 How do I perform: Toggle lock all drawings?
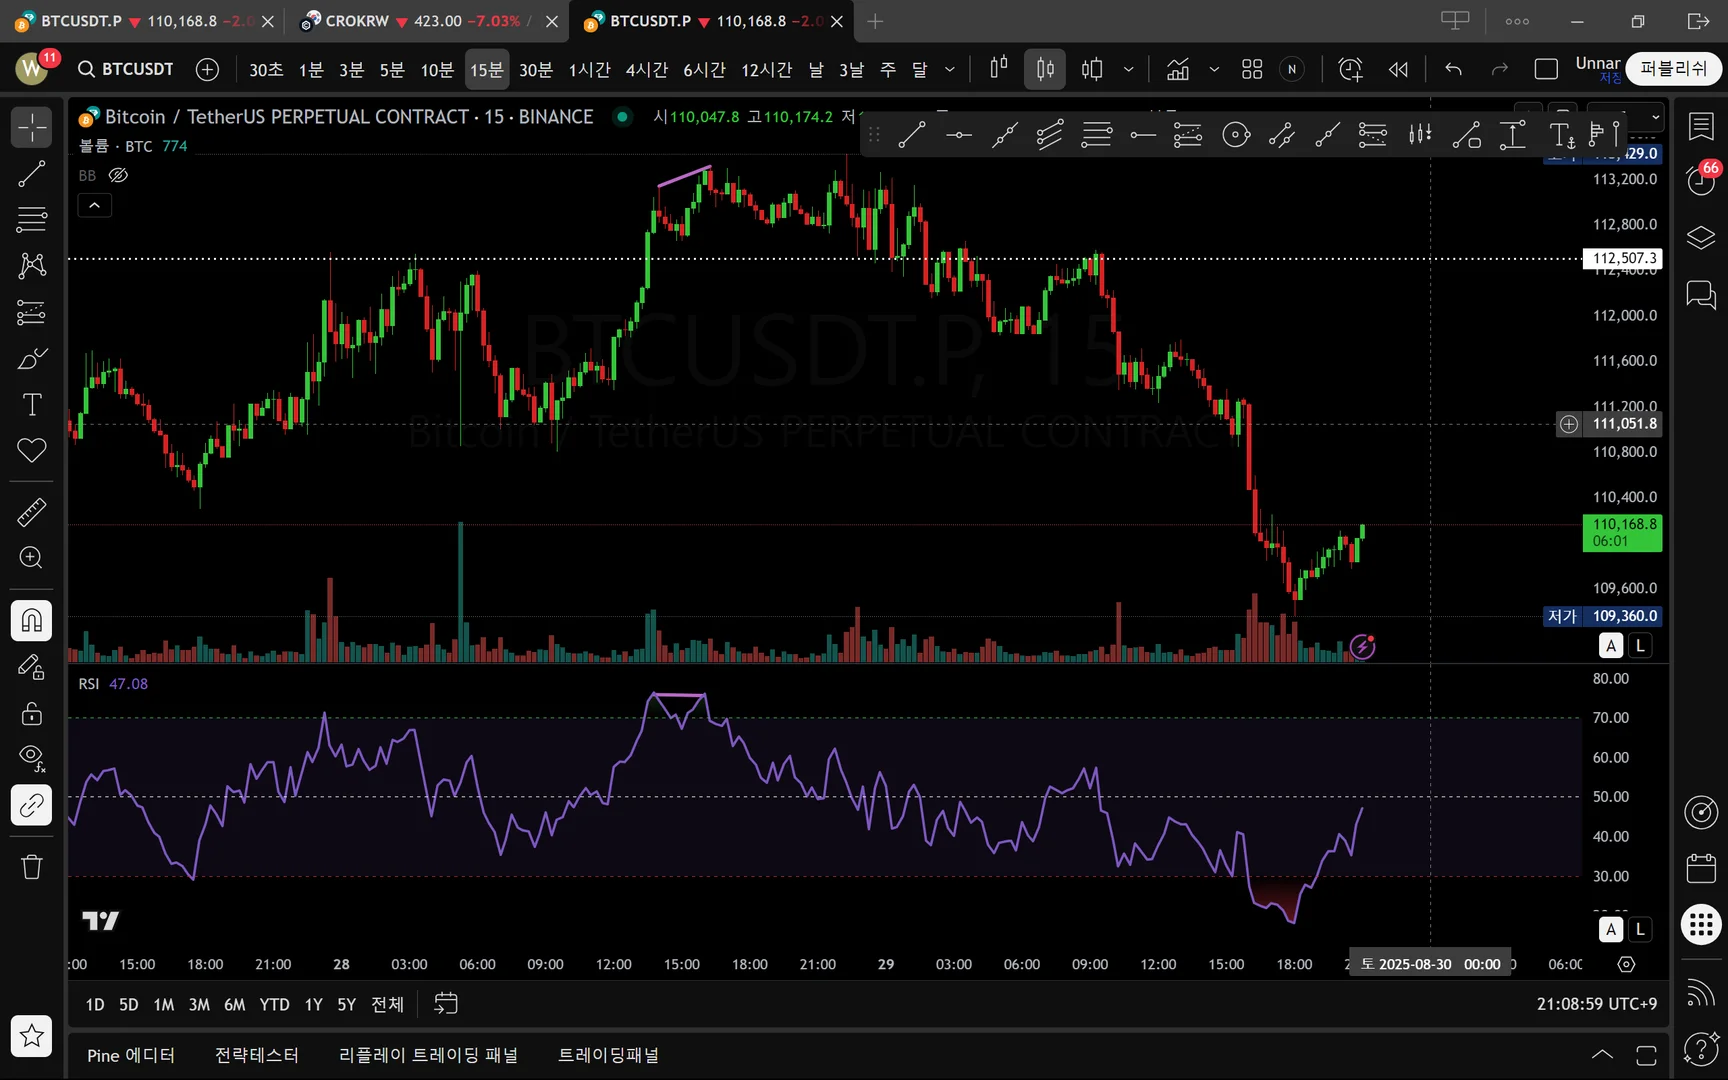coord(32,713)
